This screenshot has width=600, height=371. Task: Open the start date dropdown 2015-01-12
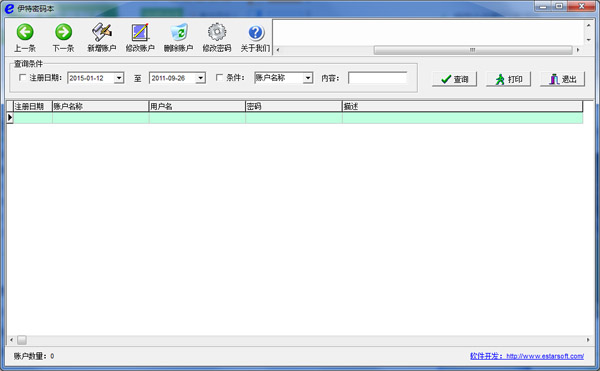119,78
